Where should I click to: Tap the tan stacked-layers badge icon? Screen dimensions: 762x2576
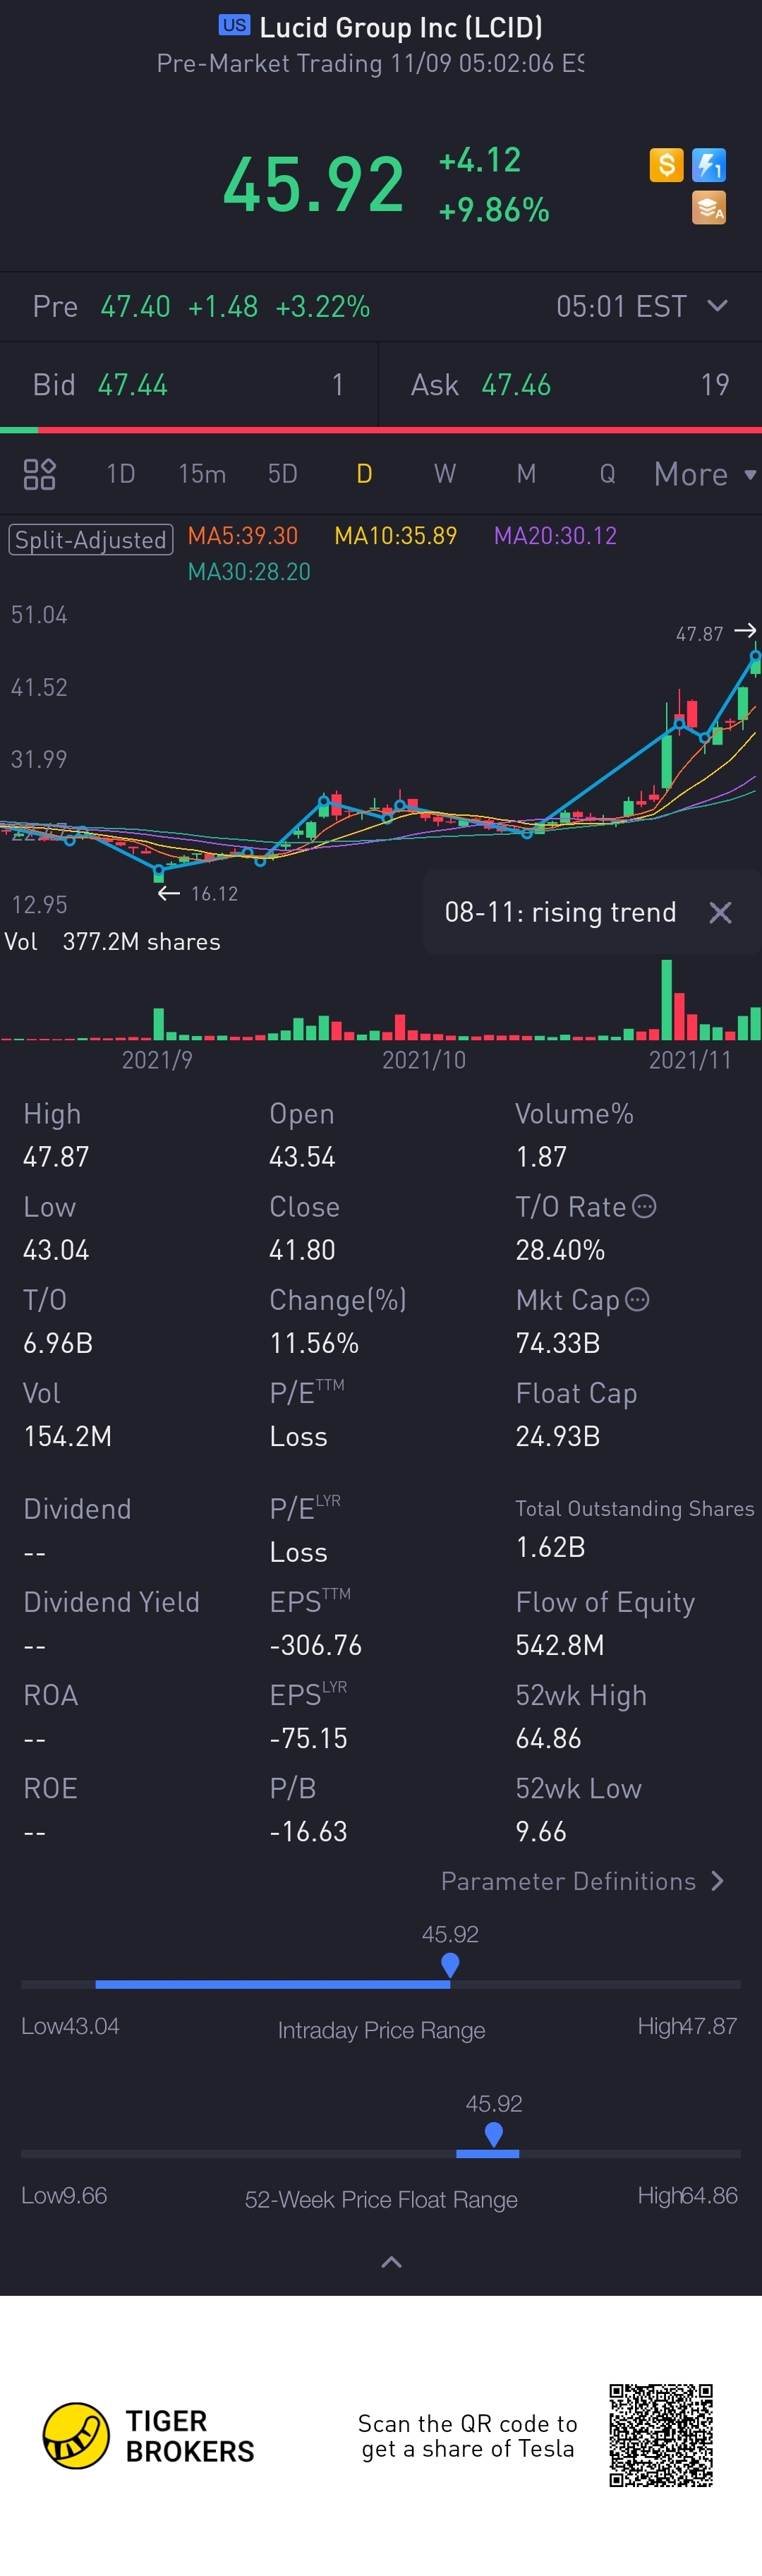[x=709, y=208]
